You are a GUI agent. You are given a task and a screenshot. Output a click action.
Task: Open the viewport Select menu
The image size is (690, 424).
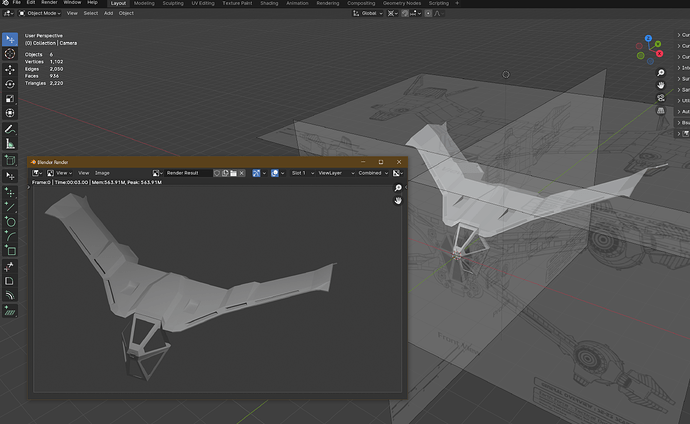point(91,14)
